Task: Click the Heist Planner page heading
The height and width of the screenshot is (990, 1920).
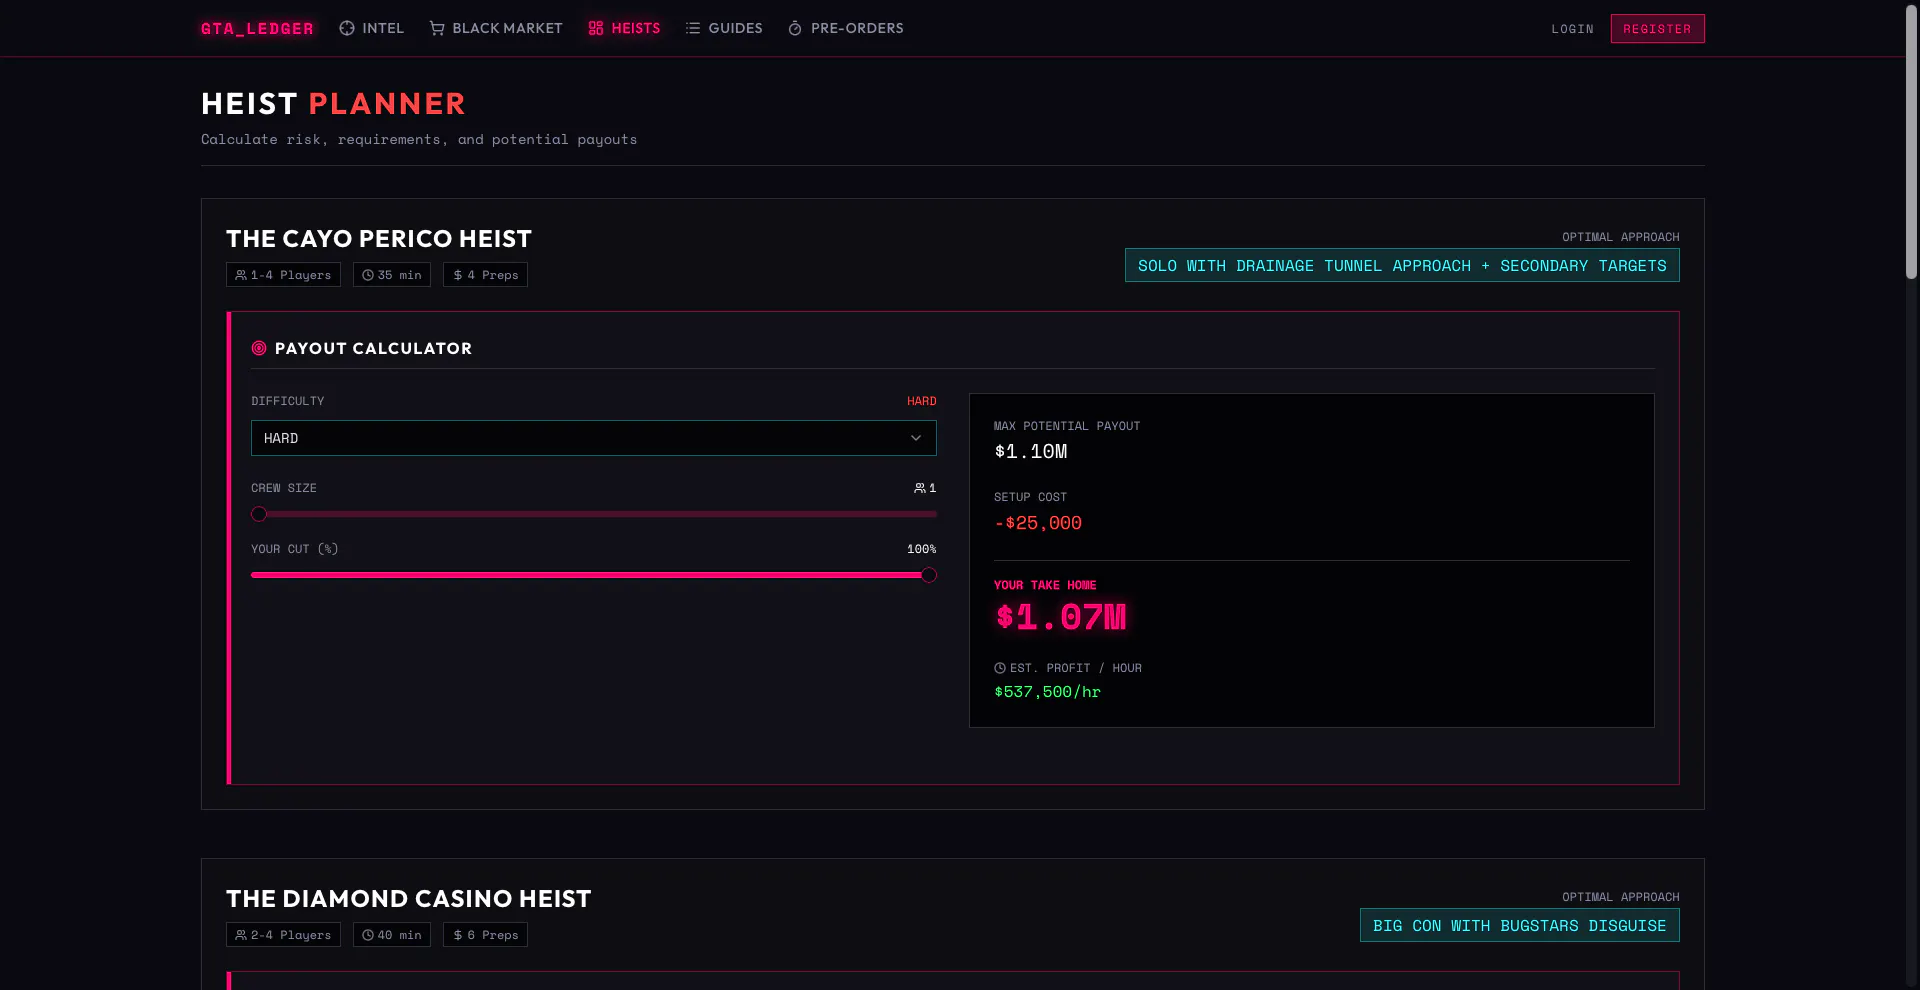Action: click(334, 104)
